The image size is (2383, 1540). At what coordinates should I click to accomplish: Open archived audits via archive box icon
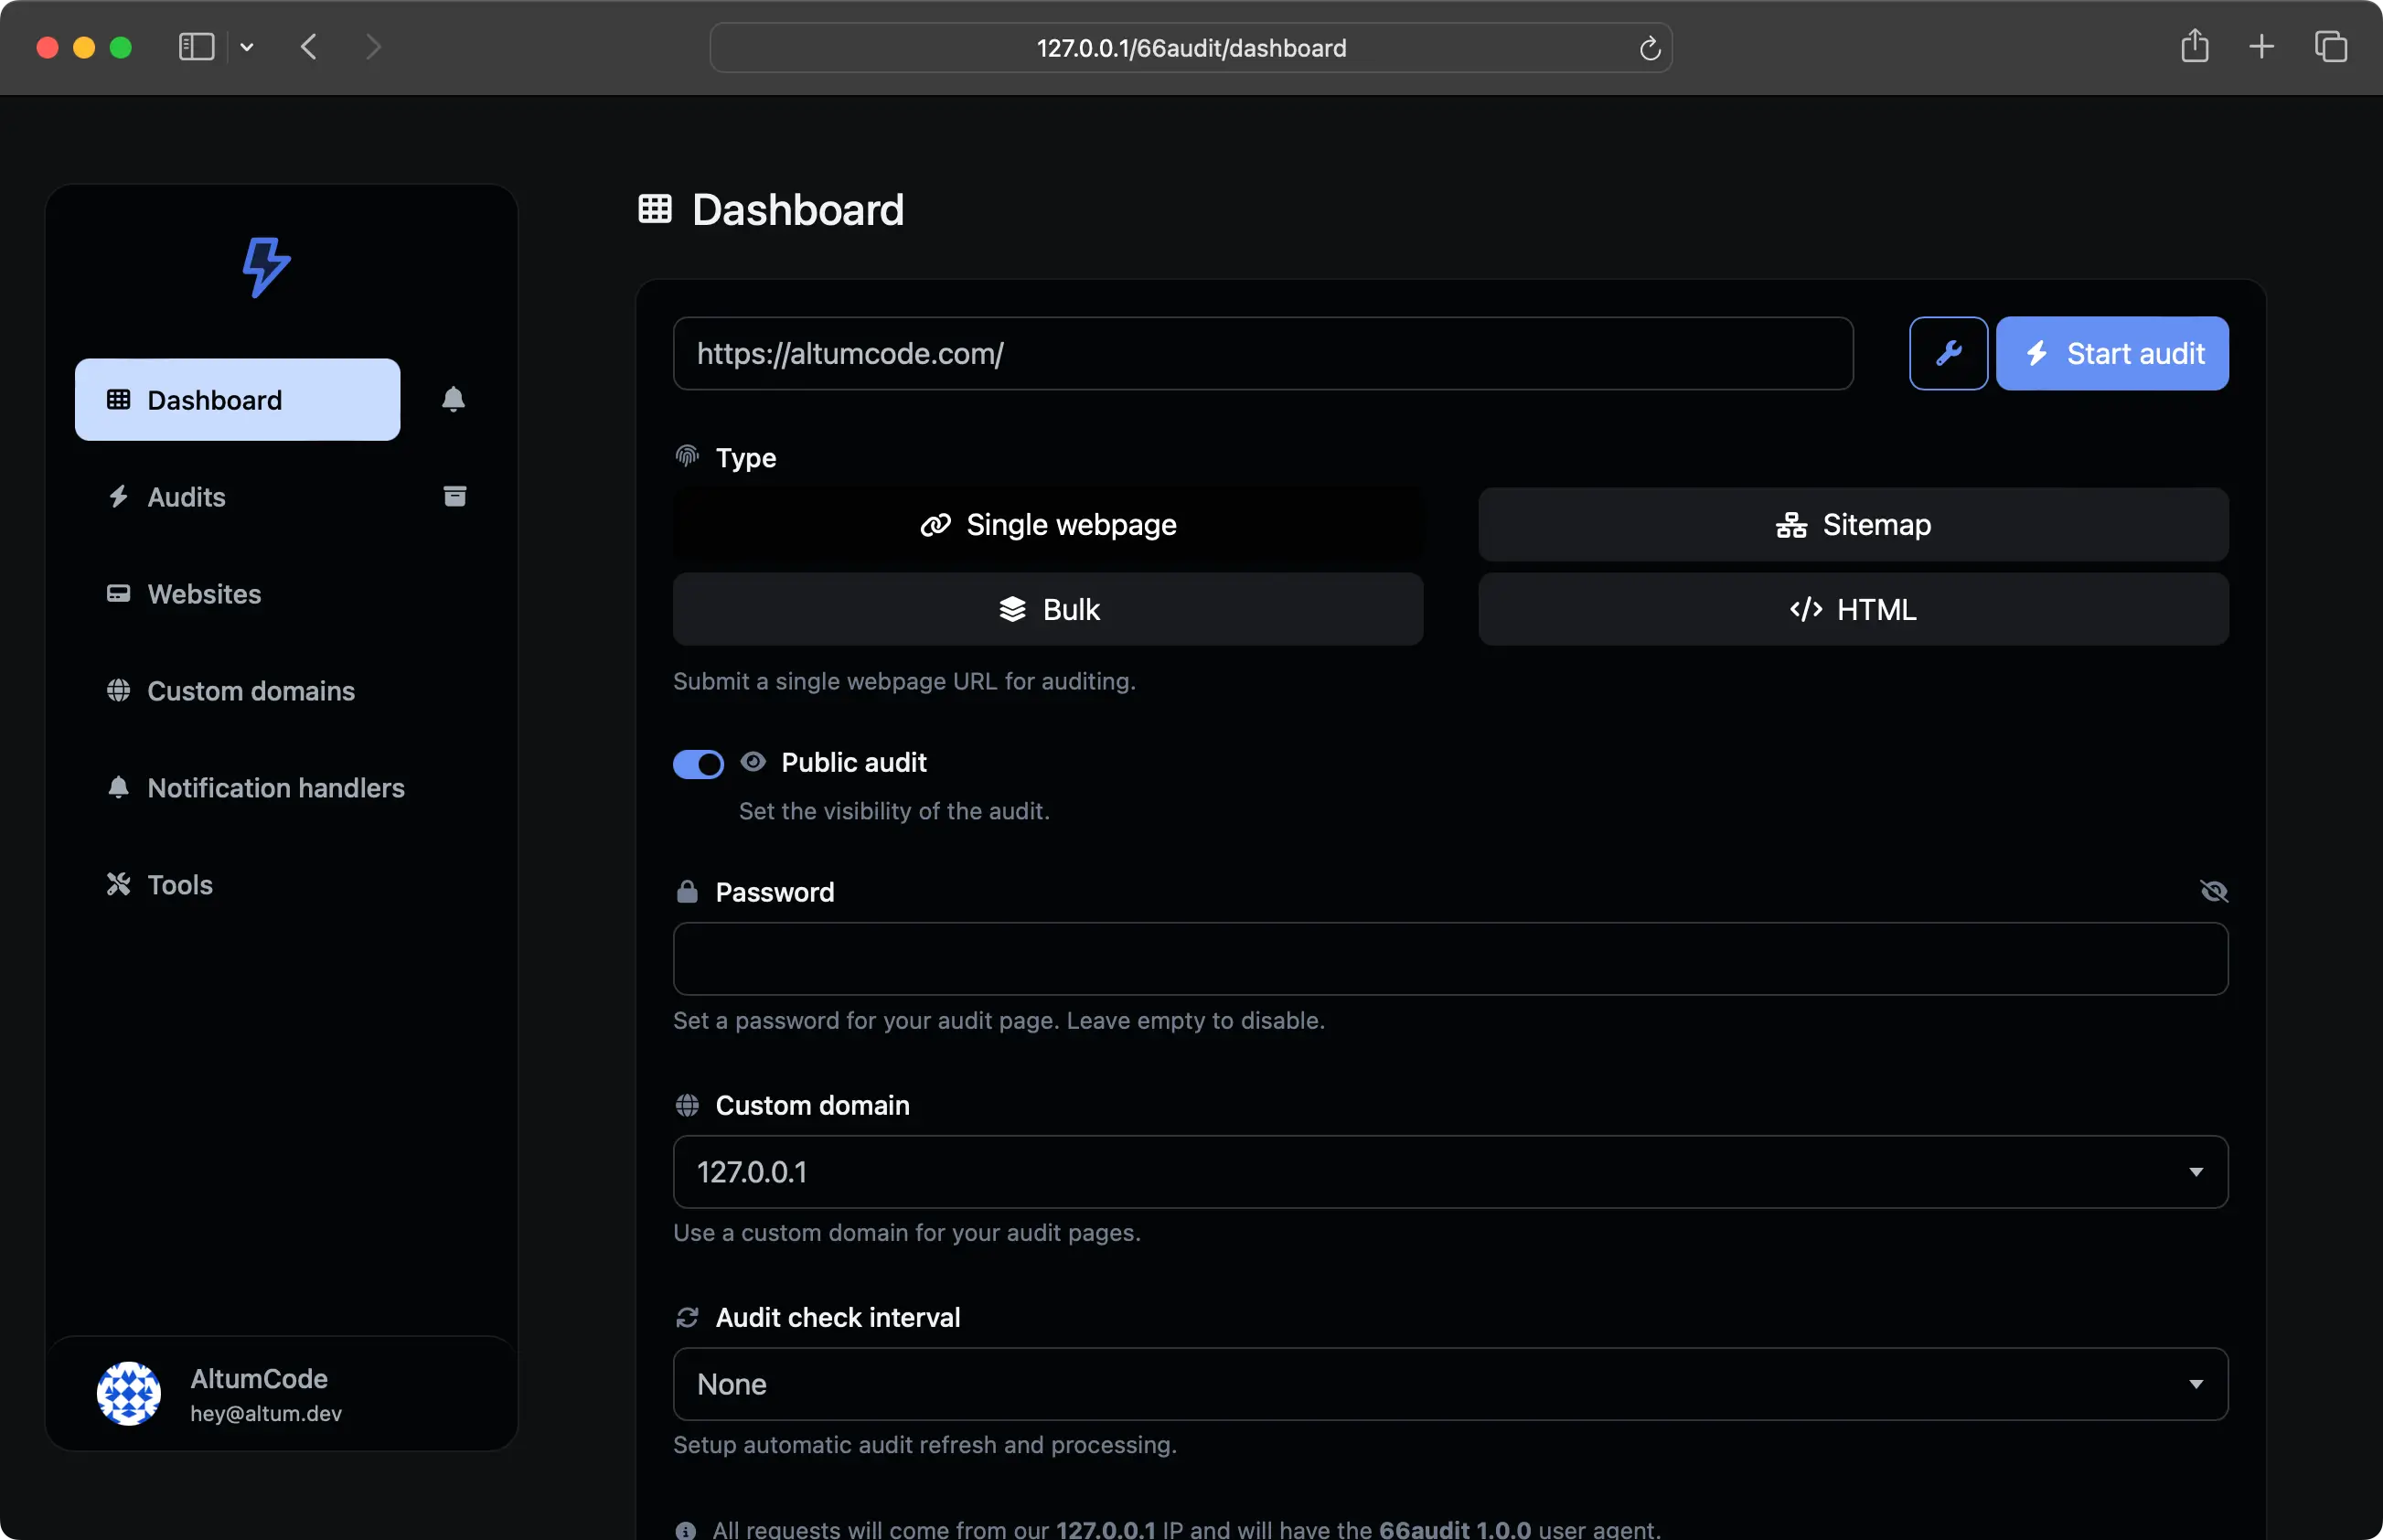click(454, 496)
